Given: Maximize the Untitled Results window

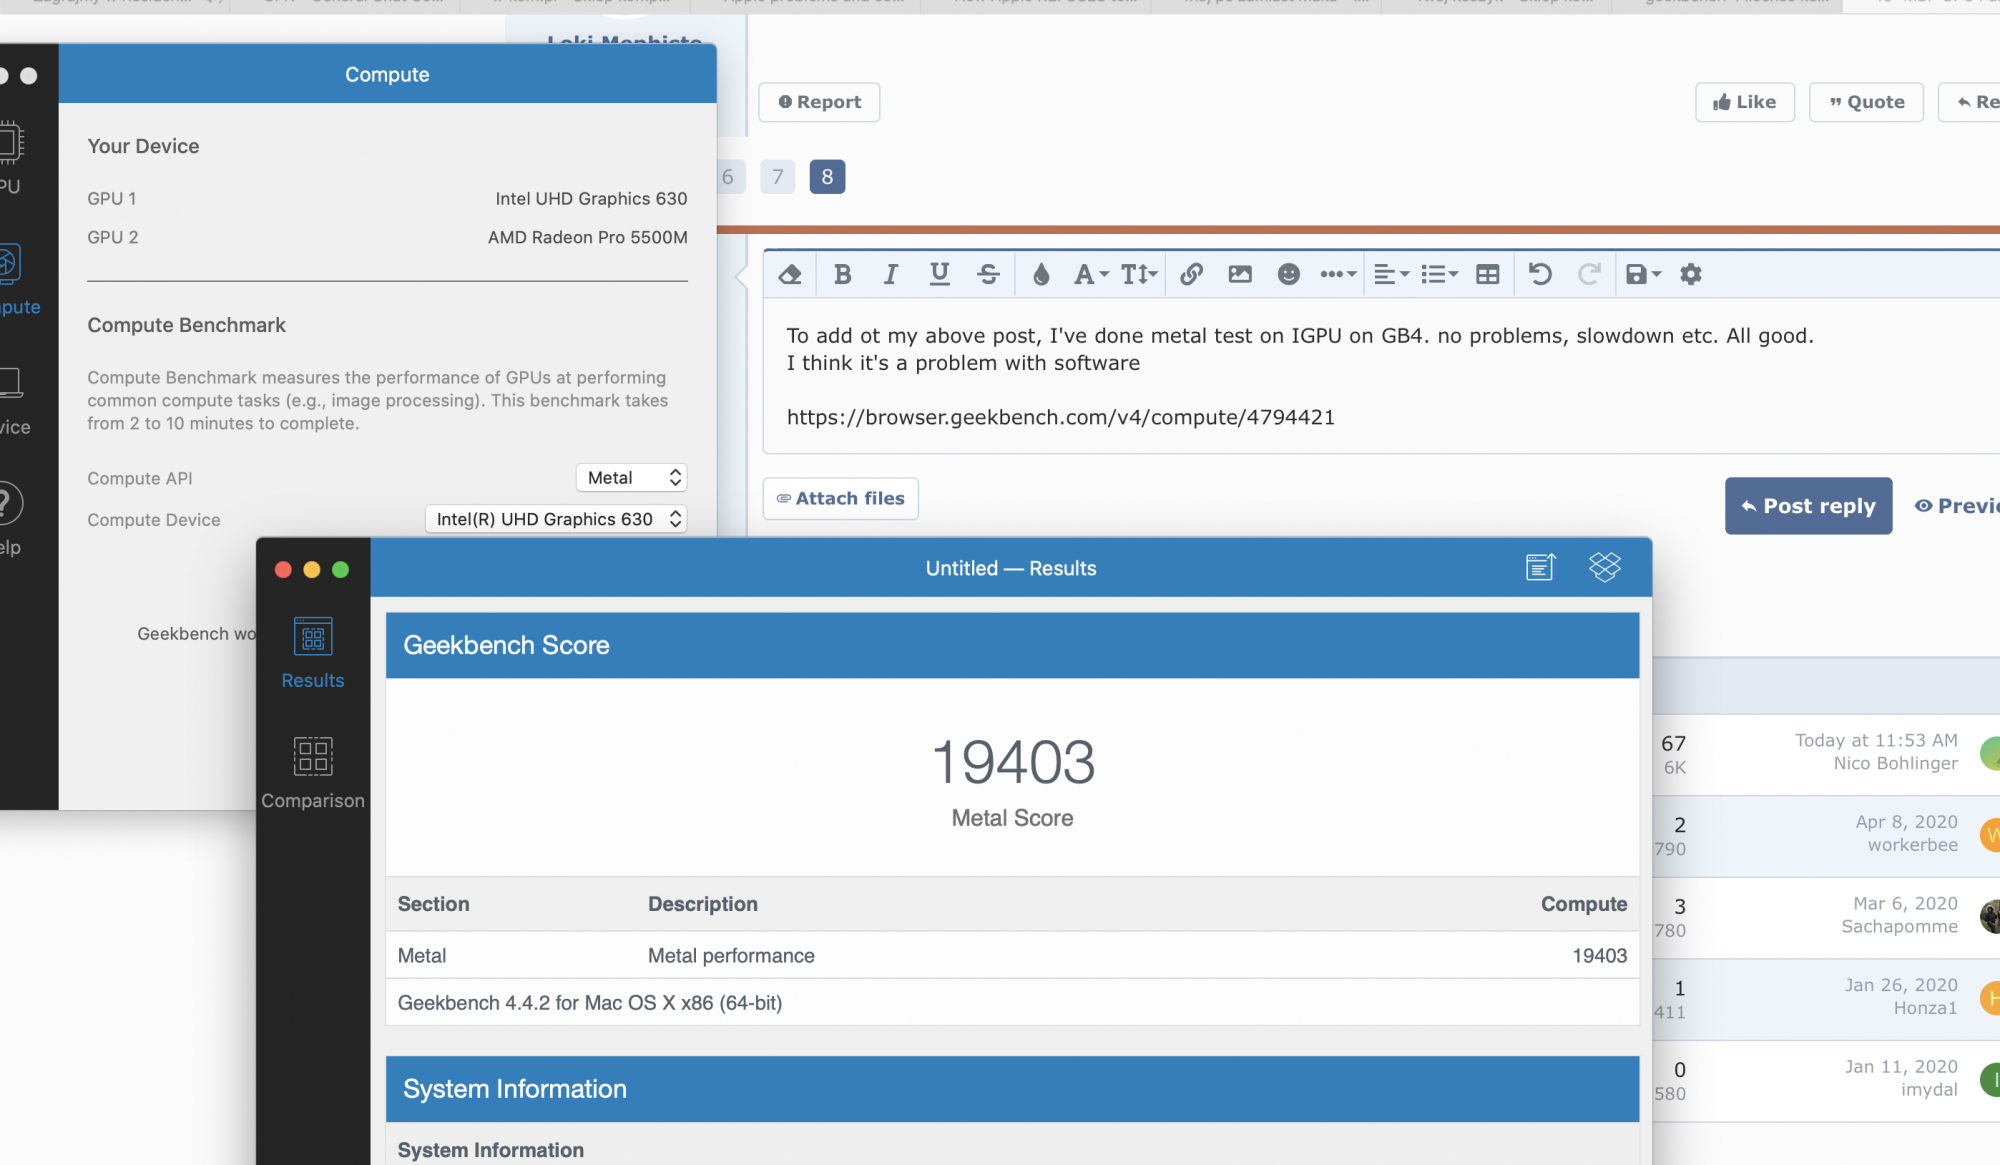Looking at the screenshot, I should 340,569.
